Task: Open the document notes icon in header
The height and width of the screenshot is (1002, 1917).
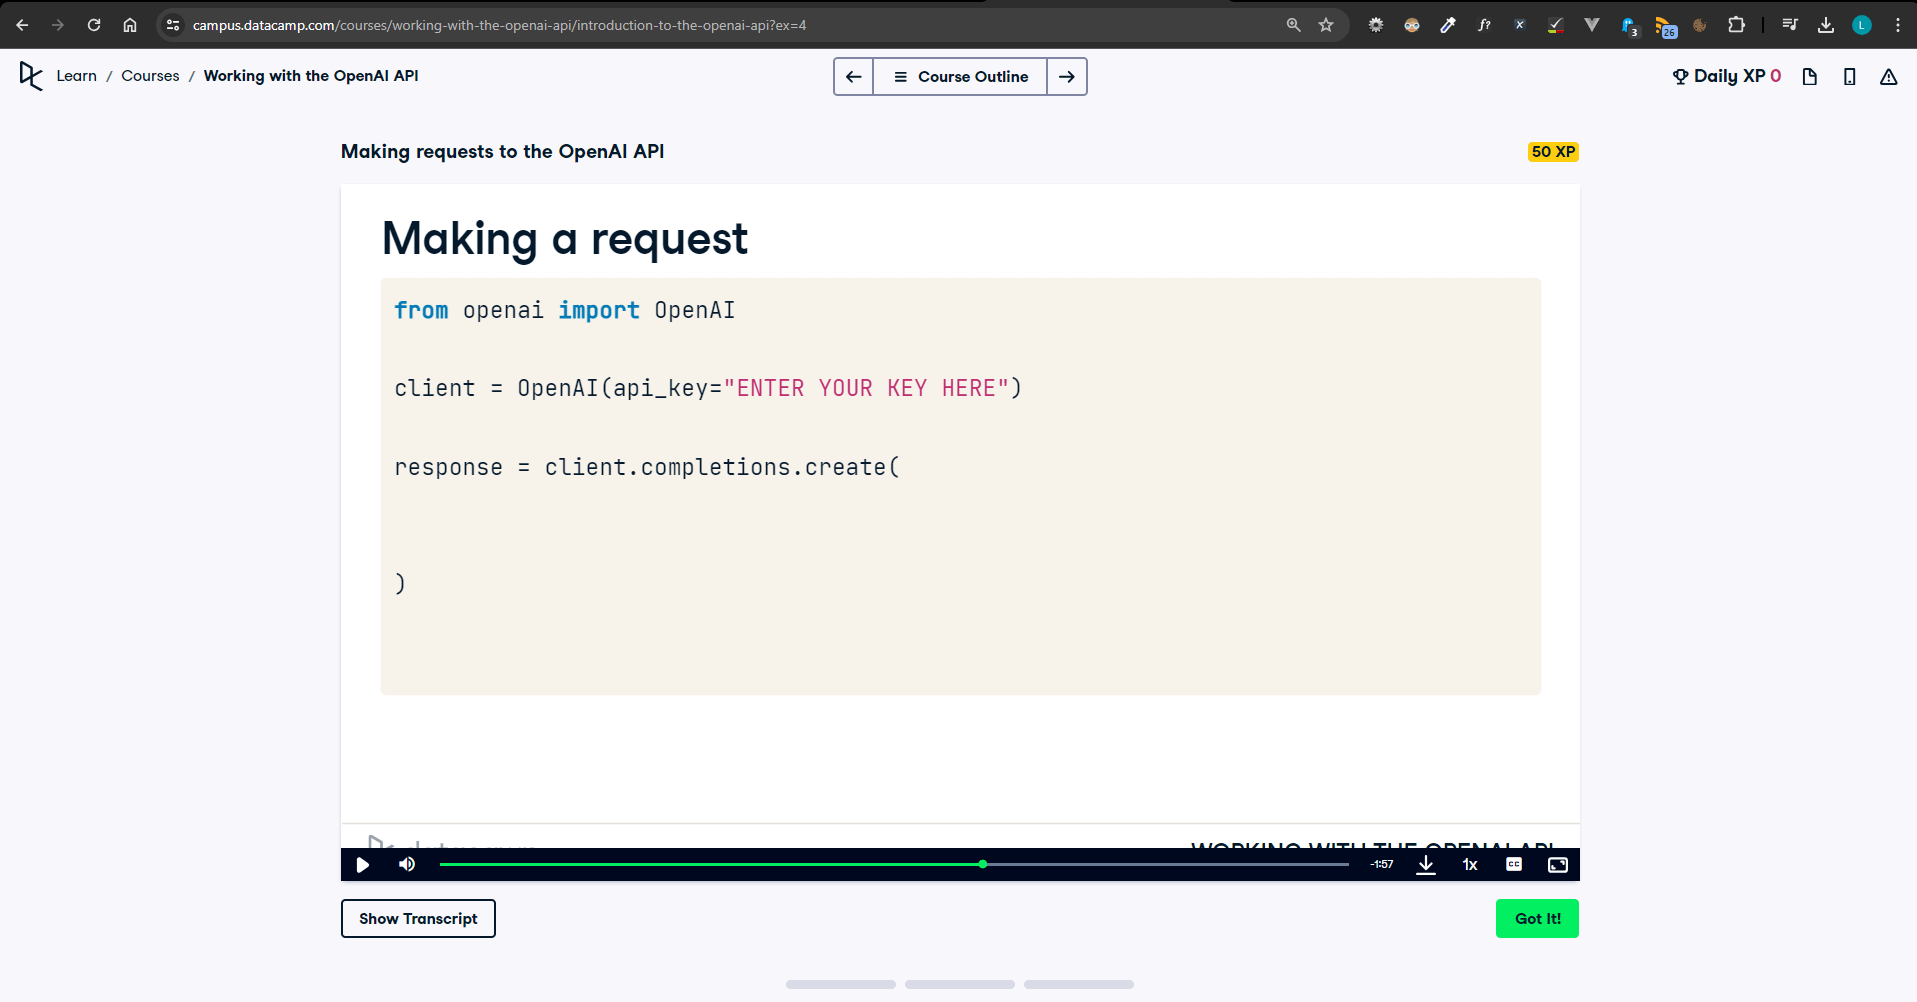Action: click(1810, 76)
